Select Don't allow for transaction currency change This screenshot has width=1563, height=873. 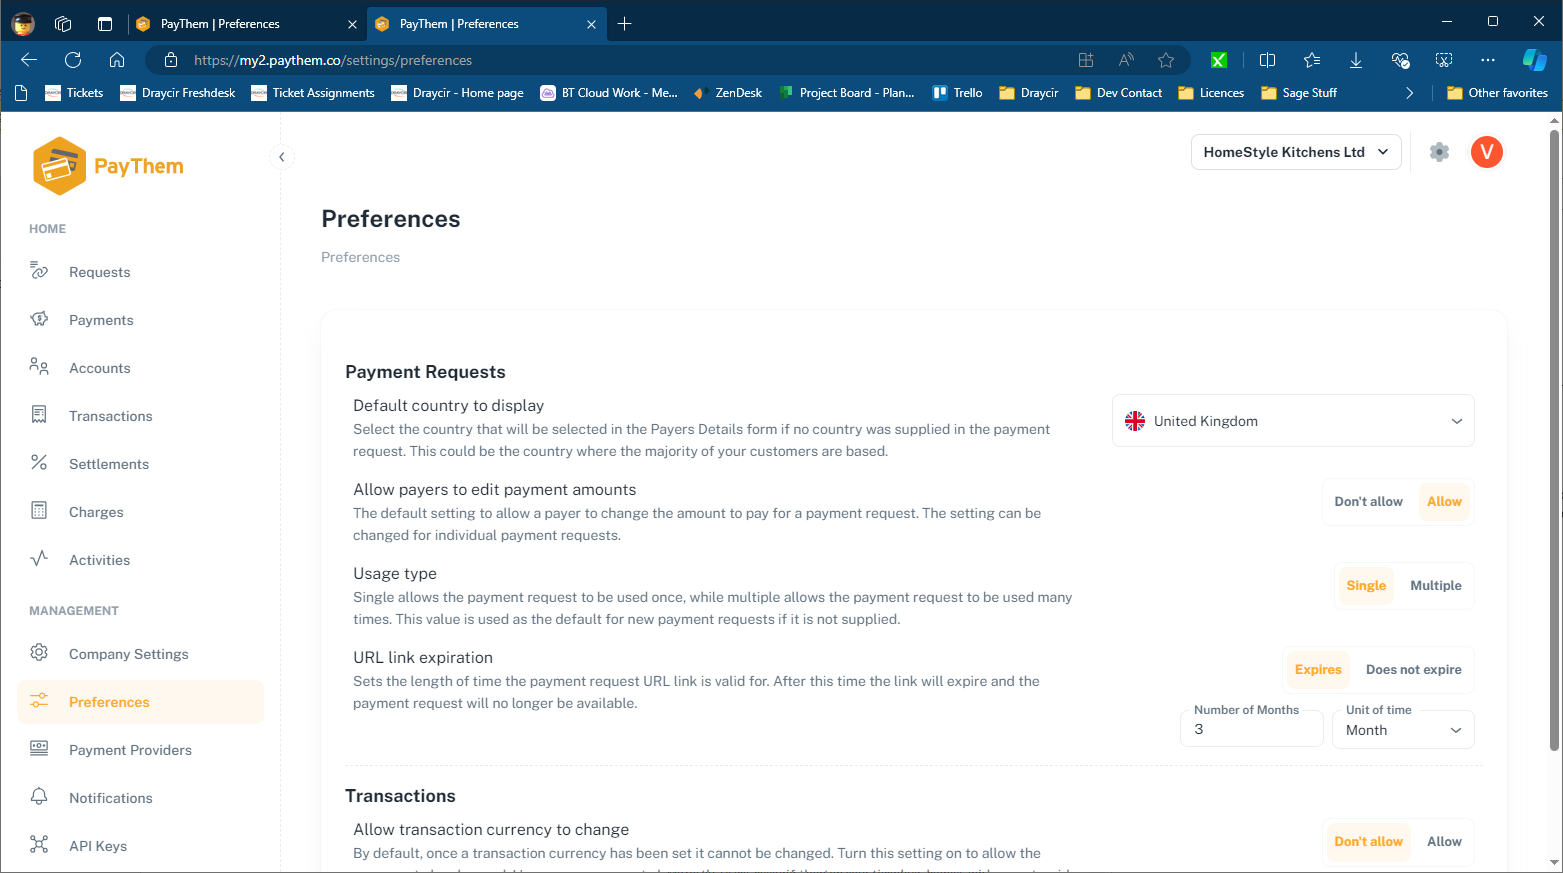[1368, 842]
